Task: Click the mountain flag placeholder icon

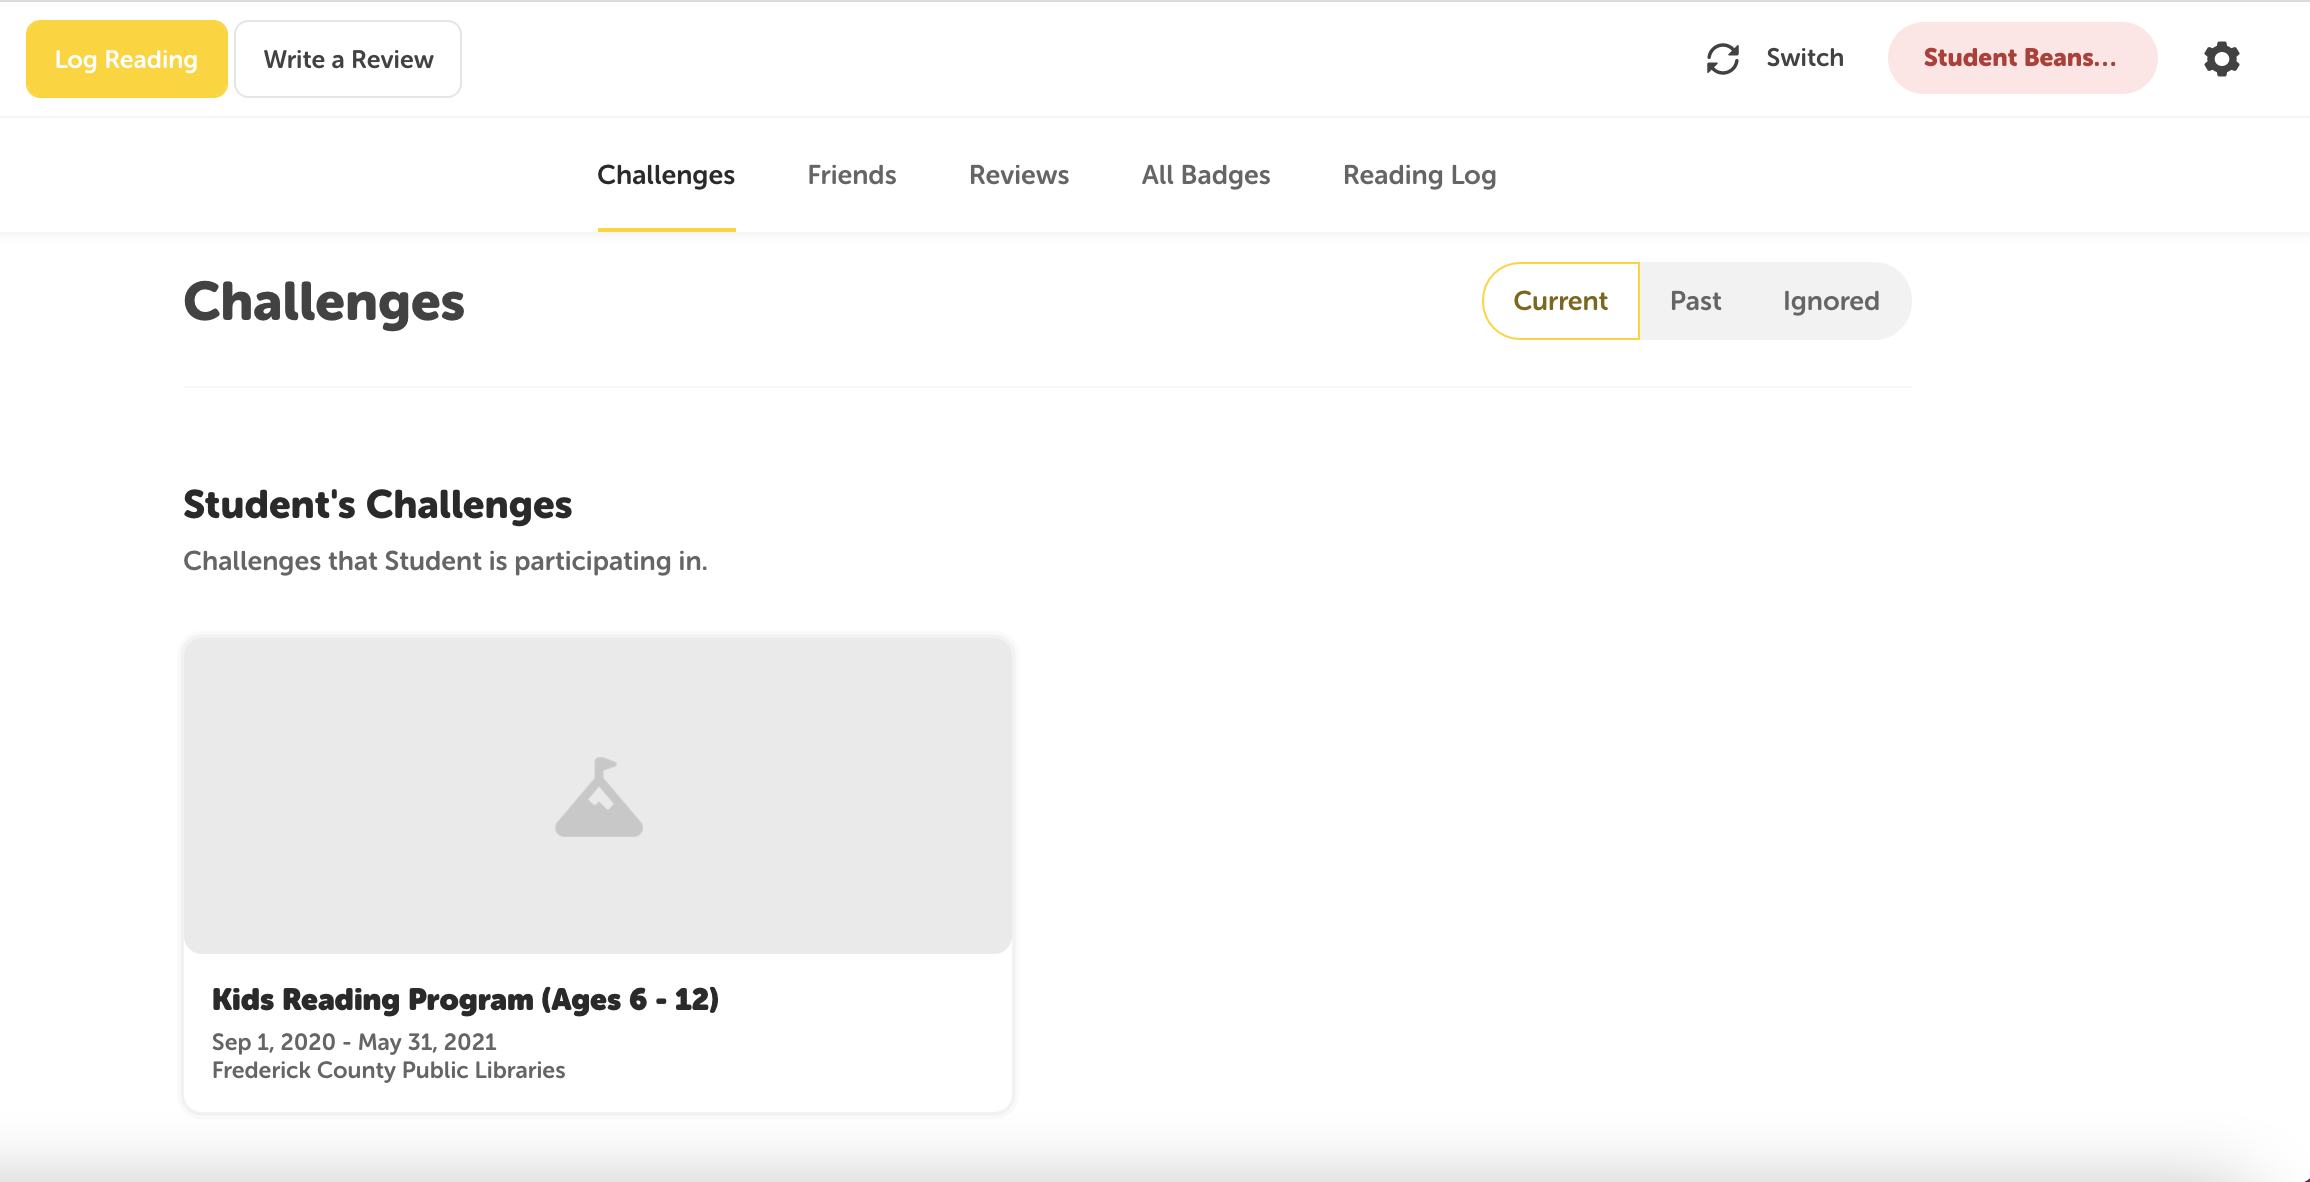Action: tap(599, 797)
